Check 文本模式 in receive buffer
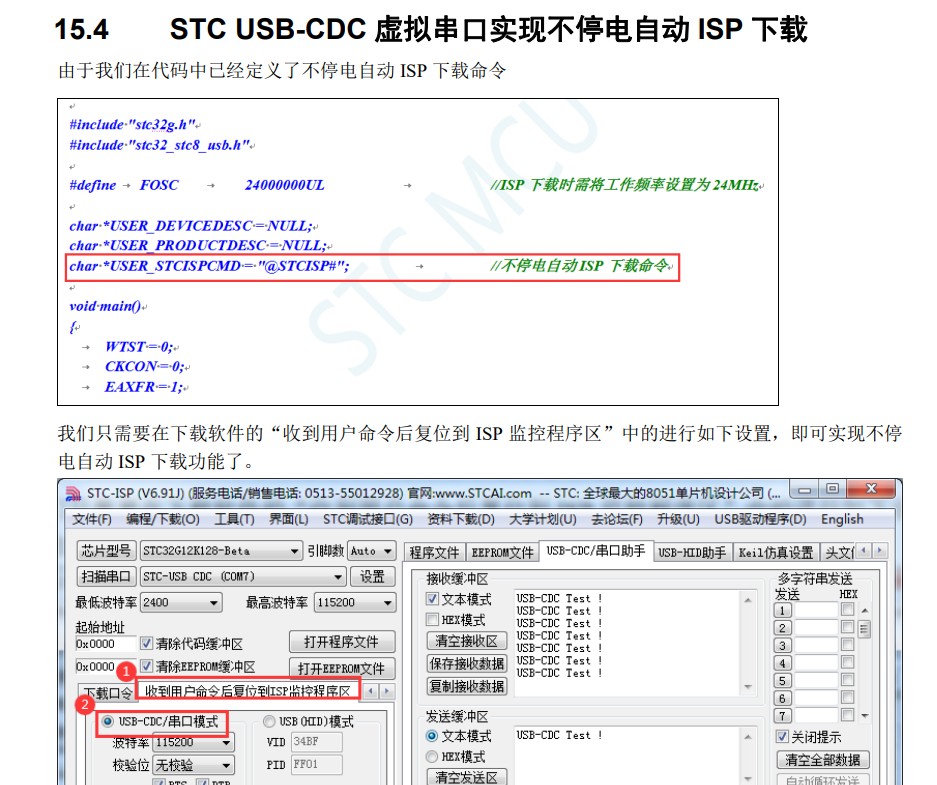 (x=433, y=599)
